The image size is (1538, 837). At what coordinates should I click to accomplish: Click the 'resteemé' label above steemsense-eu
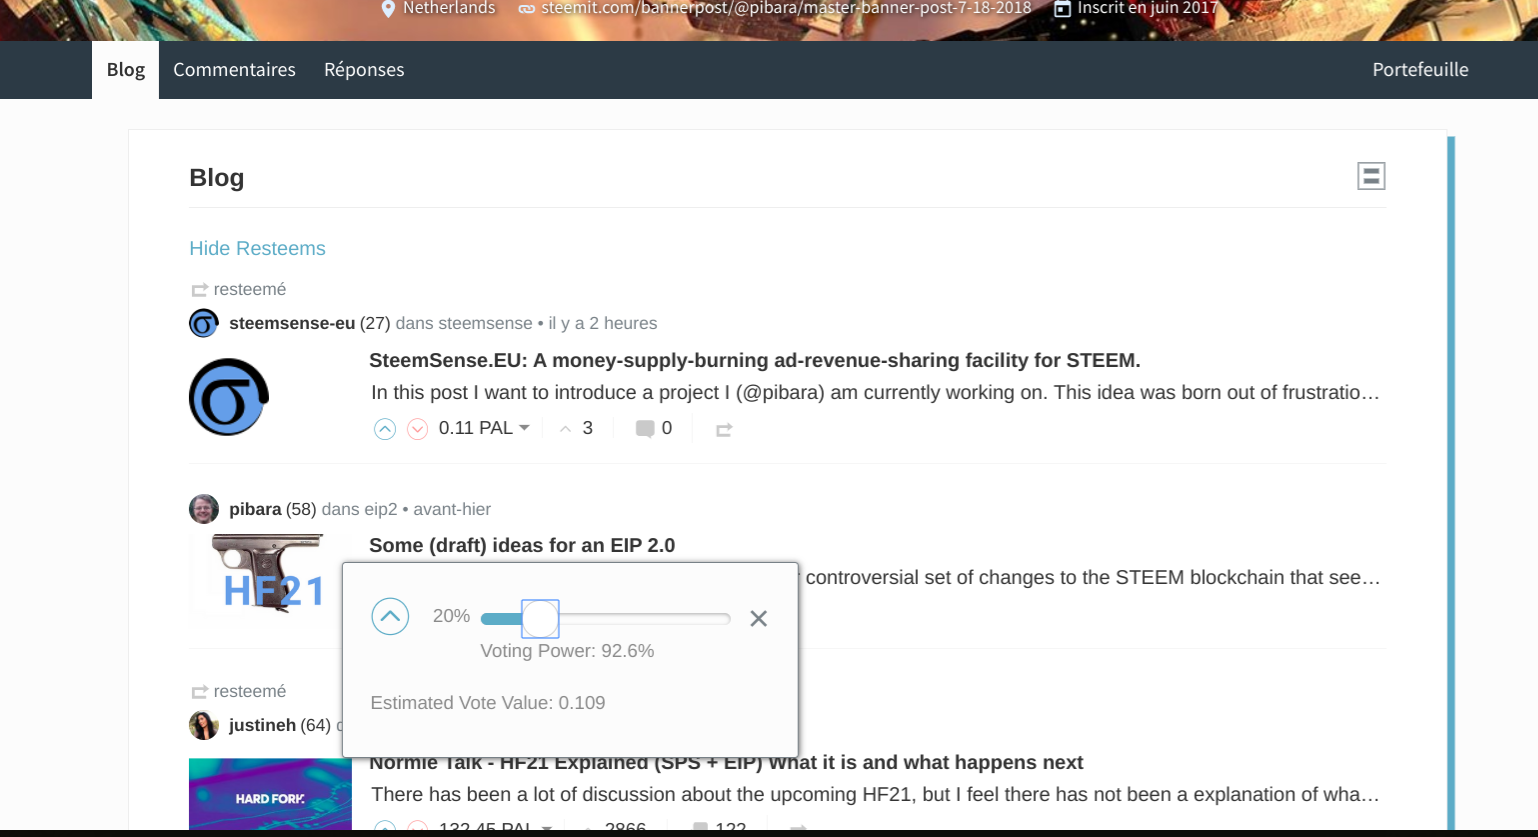pyautogui.click(x=250, y=289)
